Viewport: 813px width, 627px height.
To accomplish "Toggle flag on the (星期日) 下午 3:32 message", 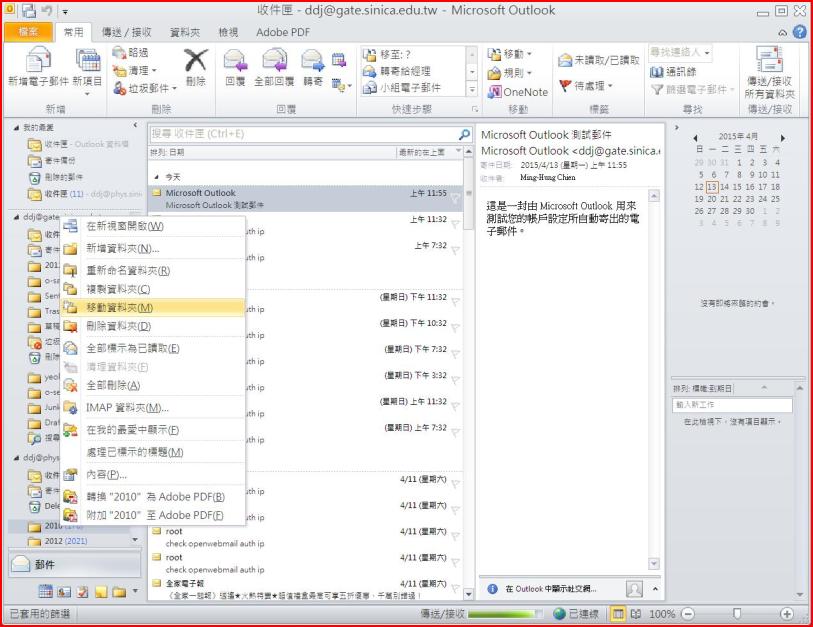I will tap(455, 380).
